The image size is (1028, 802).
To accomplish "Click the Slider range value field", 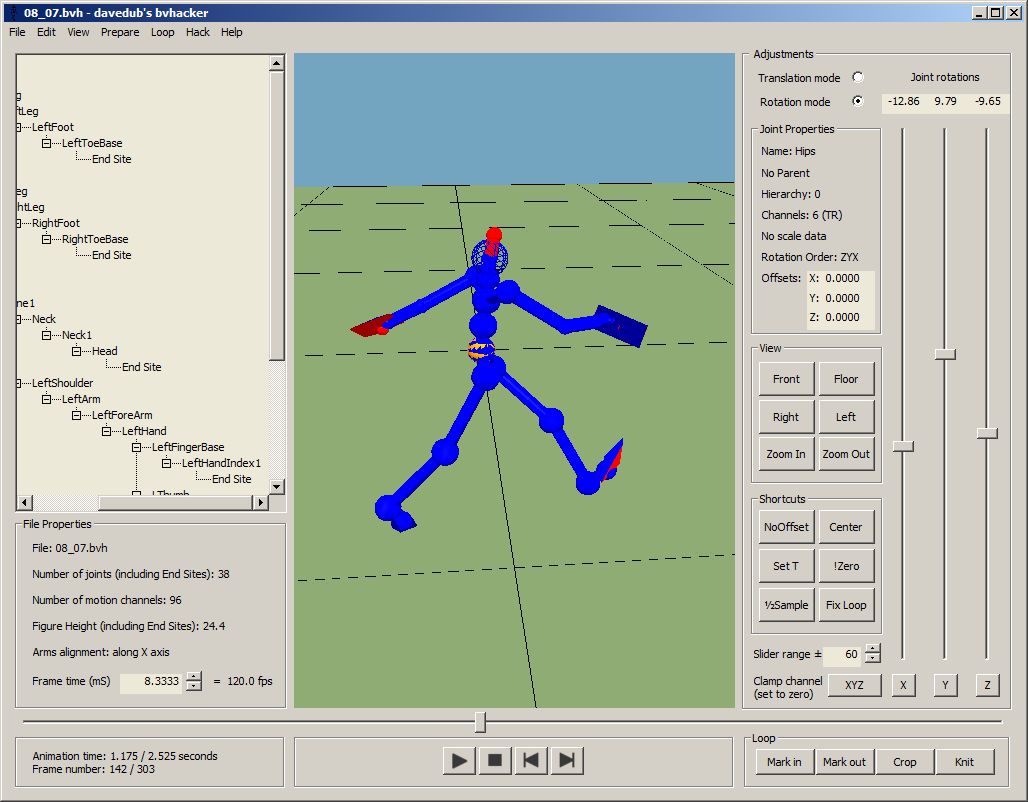I will (x=842, y=654).
